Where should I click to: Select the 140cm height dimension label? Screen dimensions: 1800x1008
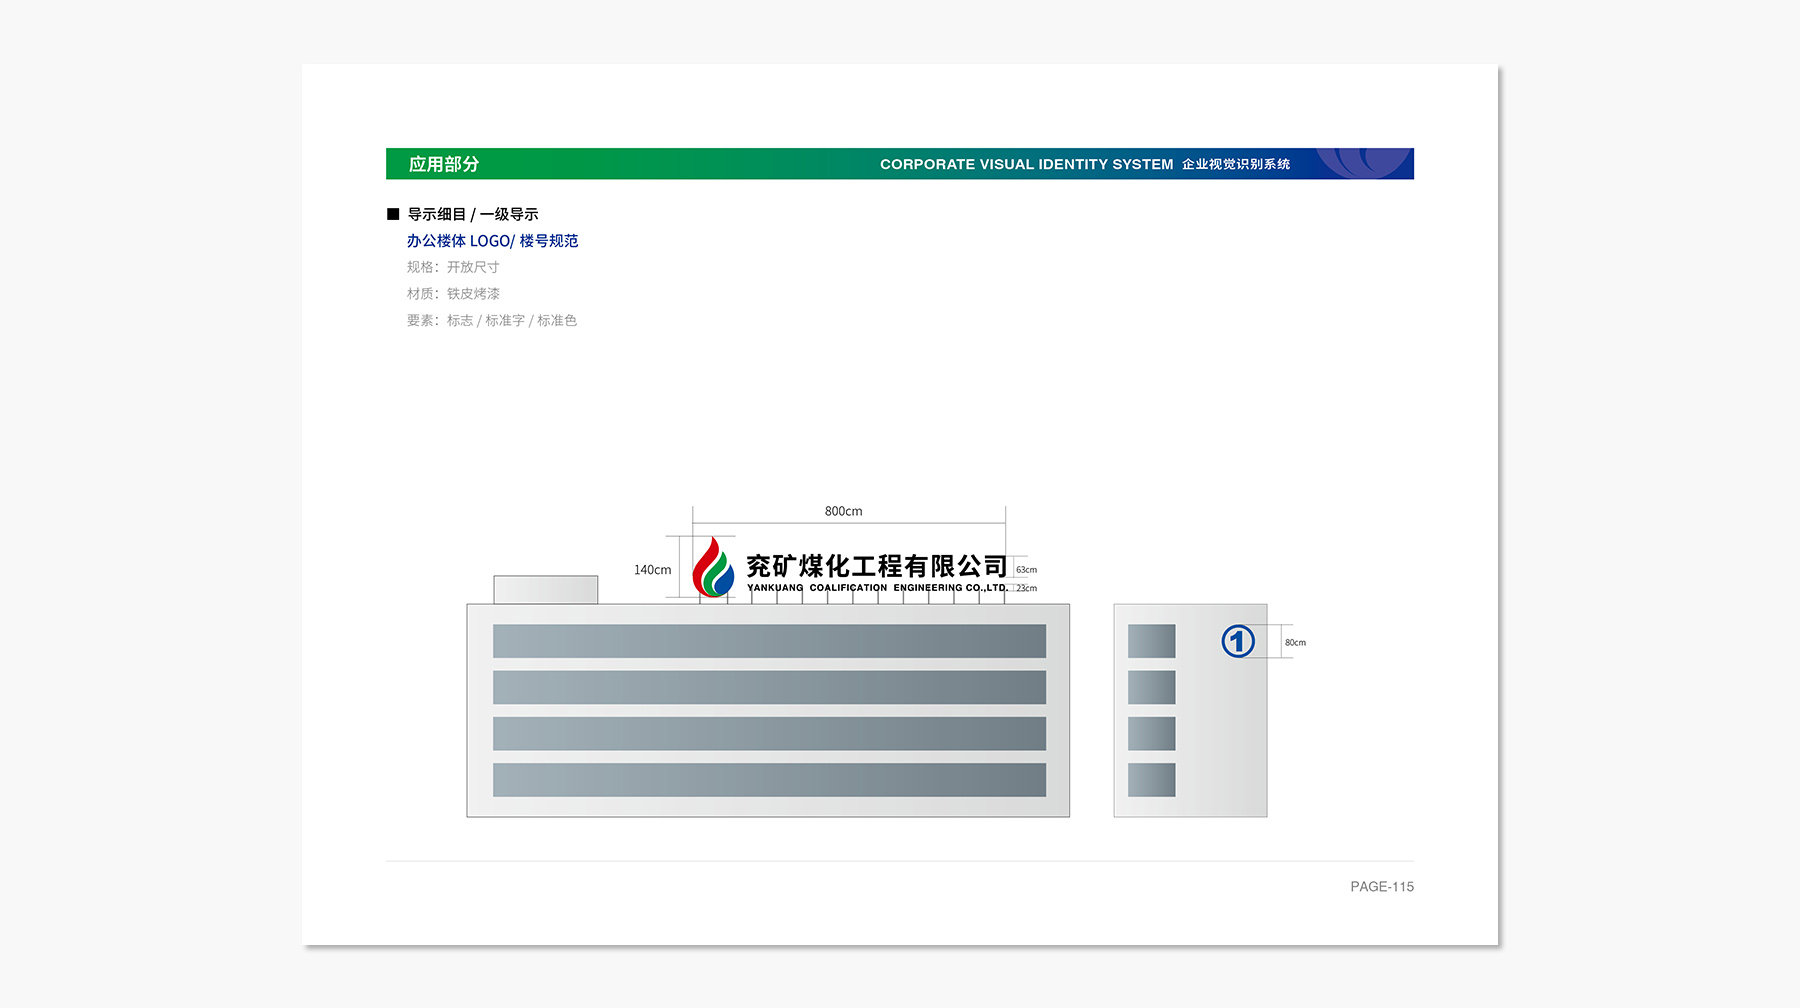pos(652,570)
